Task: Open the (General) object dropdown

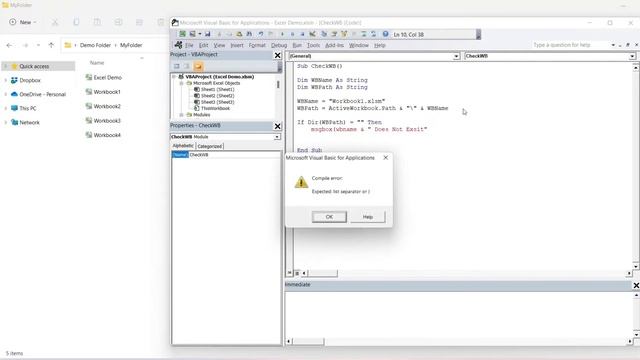Action: (x=456, y=56)
